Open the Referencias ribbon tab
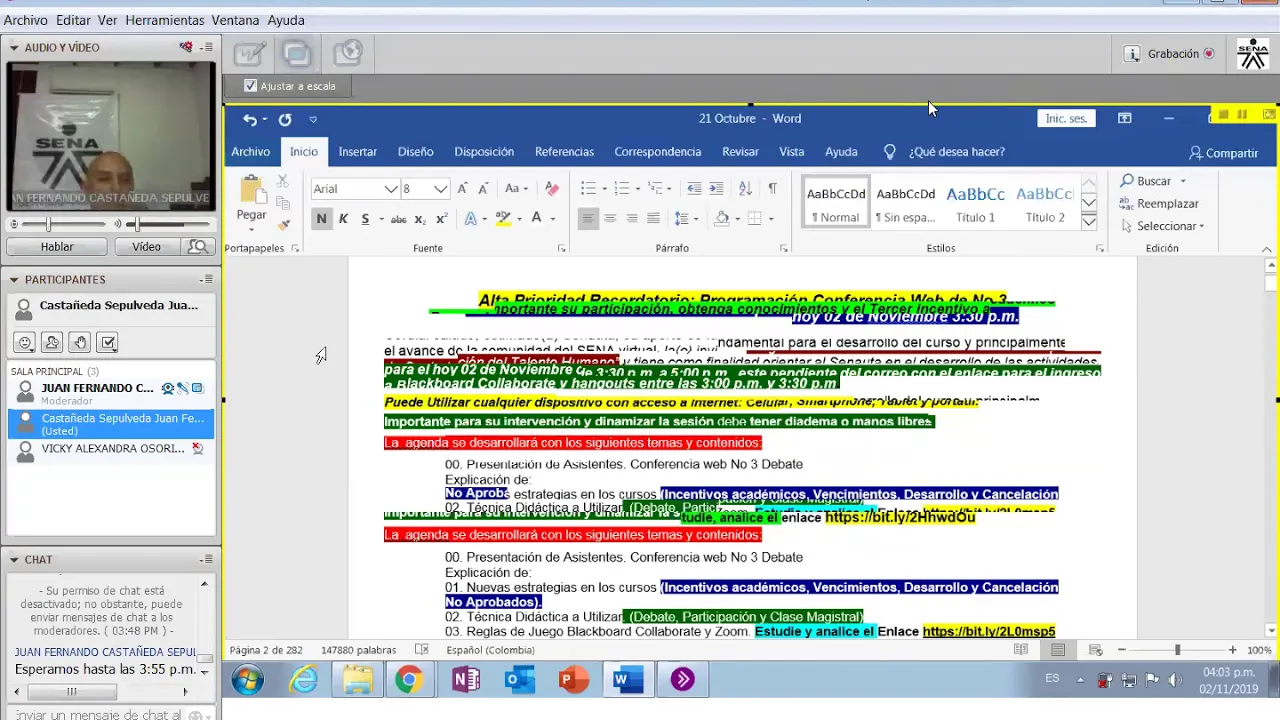 pos(564,152)
